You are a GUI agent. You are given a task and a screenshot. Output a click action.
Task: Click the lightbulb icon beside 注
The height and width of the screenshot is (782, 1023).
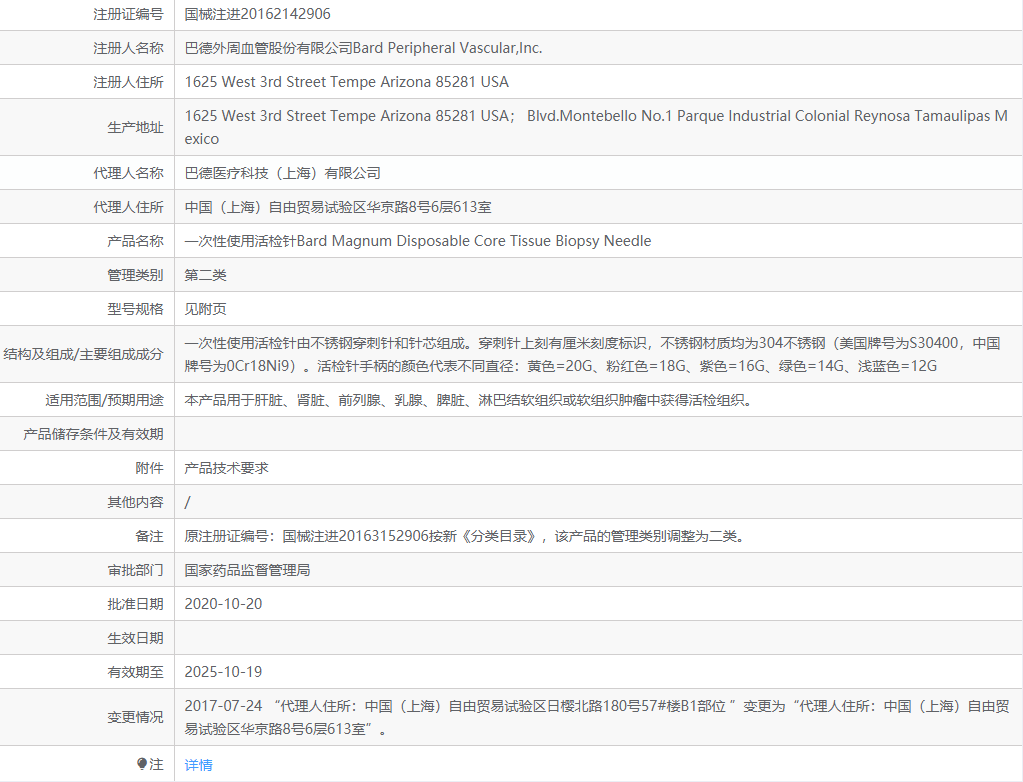click(142, 763)
